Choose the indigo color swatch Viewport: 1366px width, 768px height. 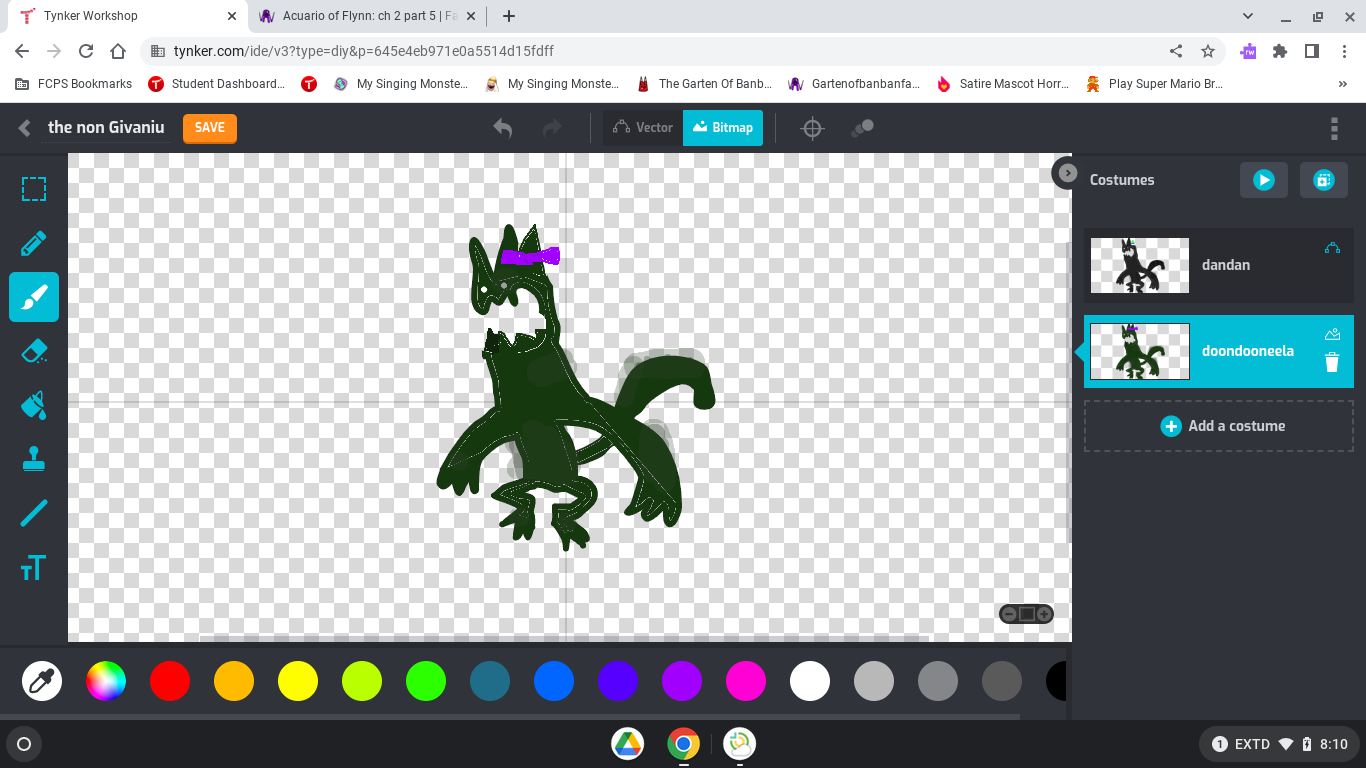pyautogui.click(x=618, y=681)
